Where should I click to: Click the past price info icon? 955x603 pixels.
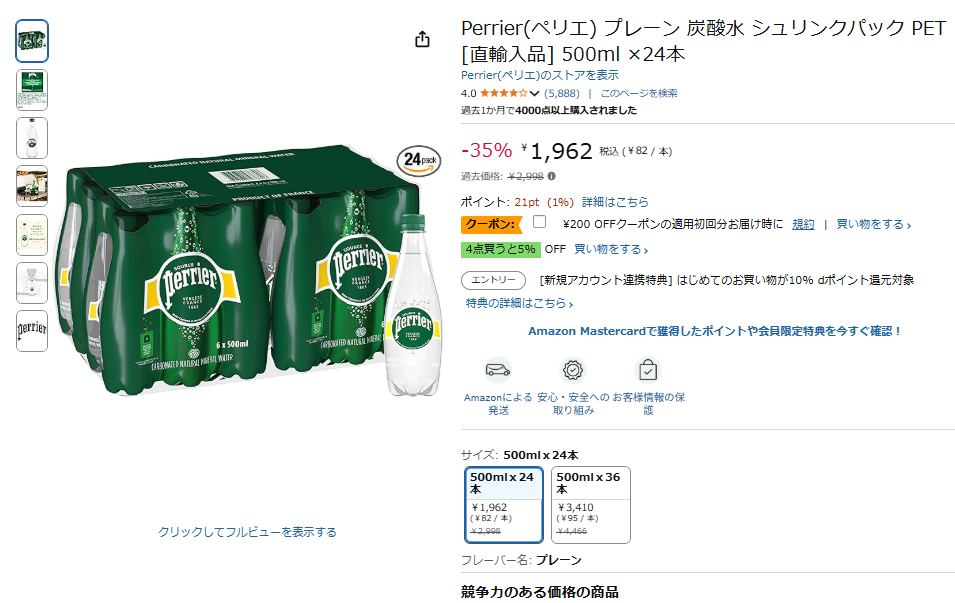pos(552,176)
